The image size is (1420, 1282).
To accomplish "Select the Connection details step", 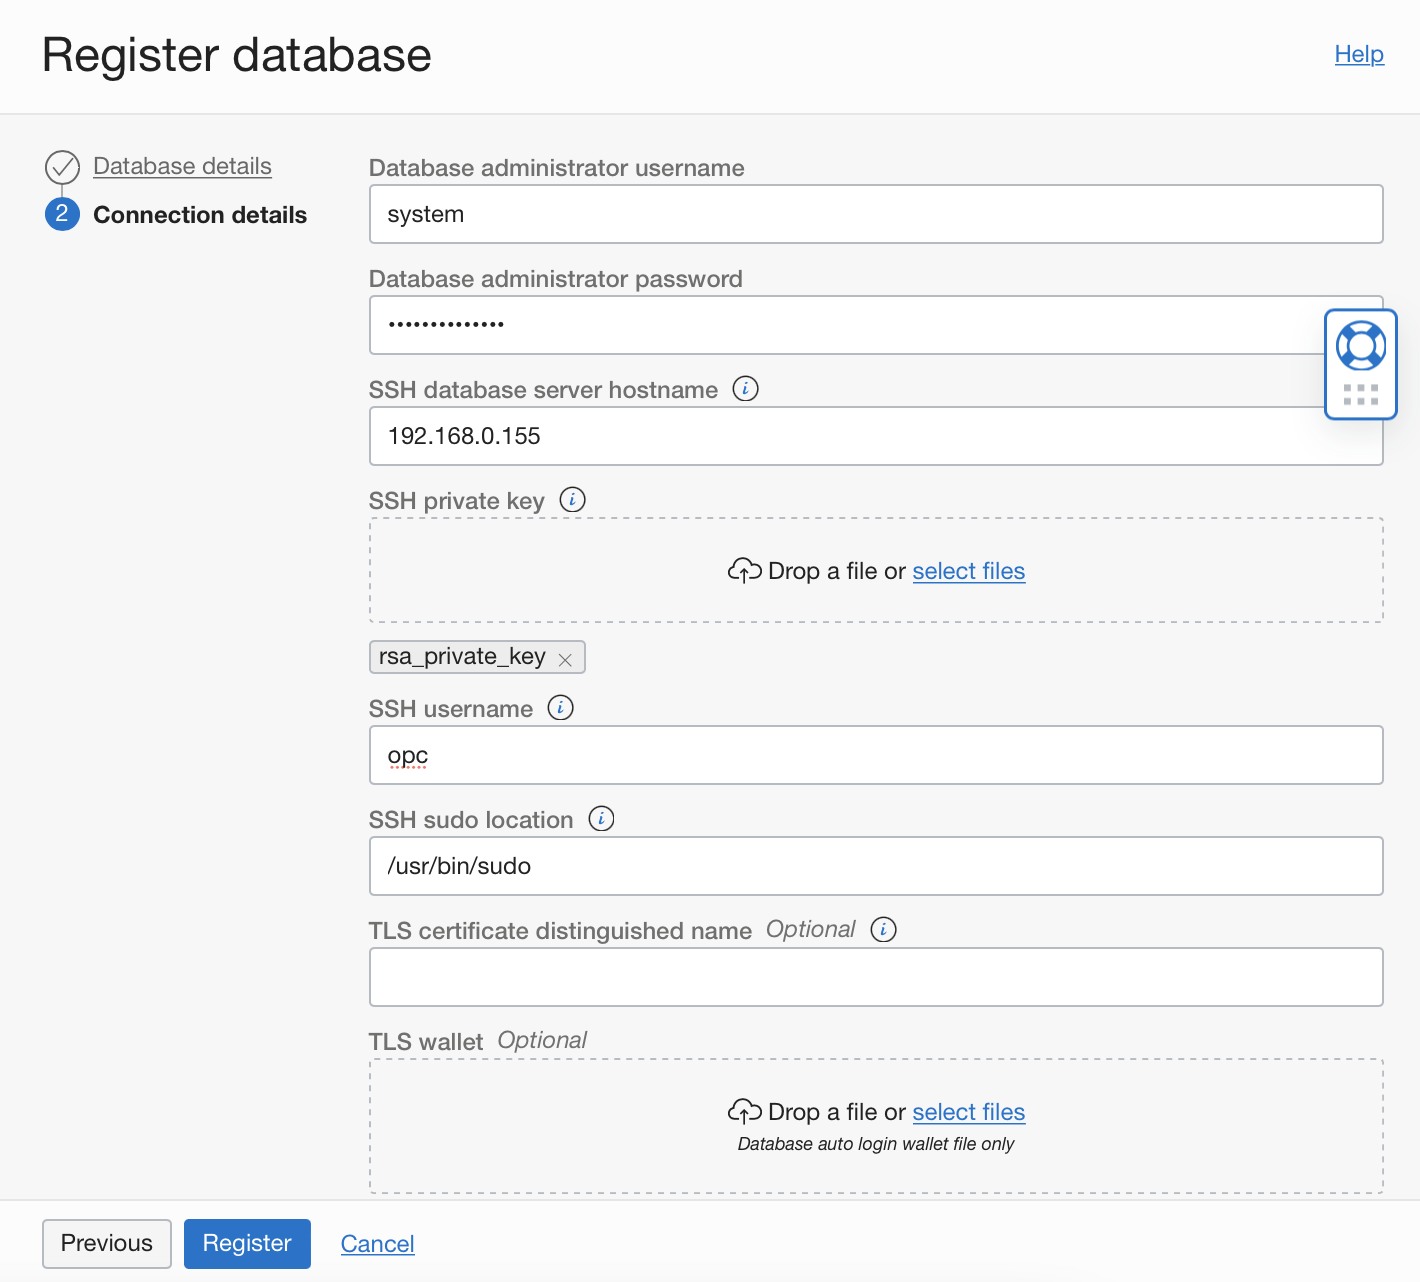I will (x=200, y=215).
